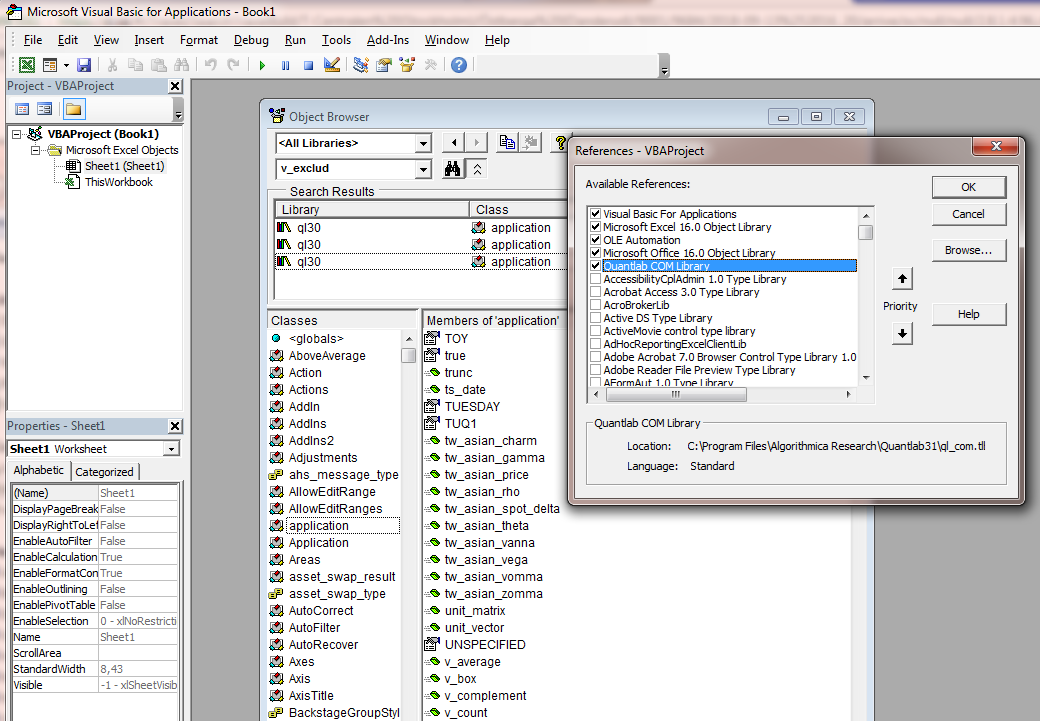Open dropdown arrow beside Insert UserForm icon
This screenshot has height=721, width=1040.
point(66,65)
